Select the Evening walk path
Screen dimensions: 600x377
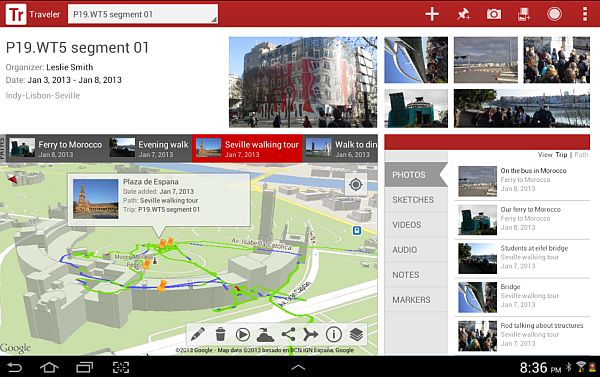coord(149,149)
